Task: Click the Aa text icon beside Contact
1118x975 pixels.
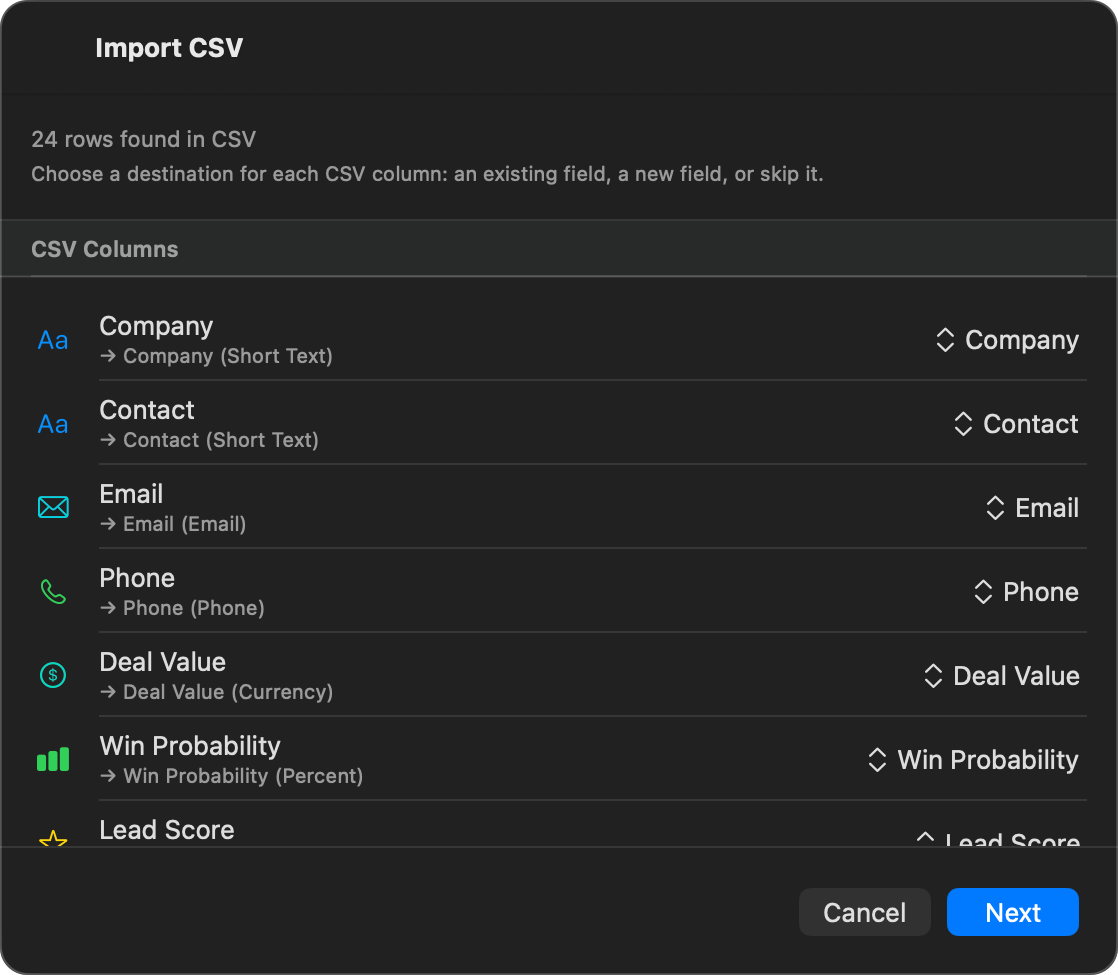Action: click(53, 424)
